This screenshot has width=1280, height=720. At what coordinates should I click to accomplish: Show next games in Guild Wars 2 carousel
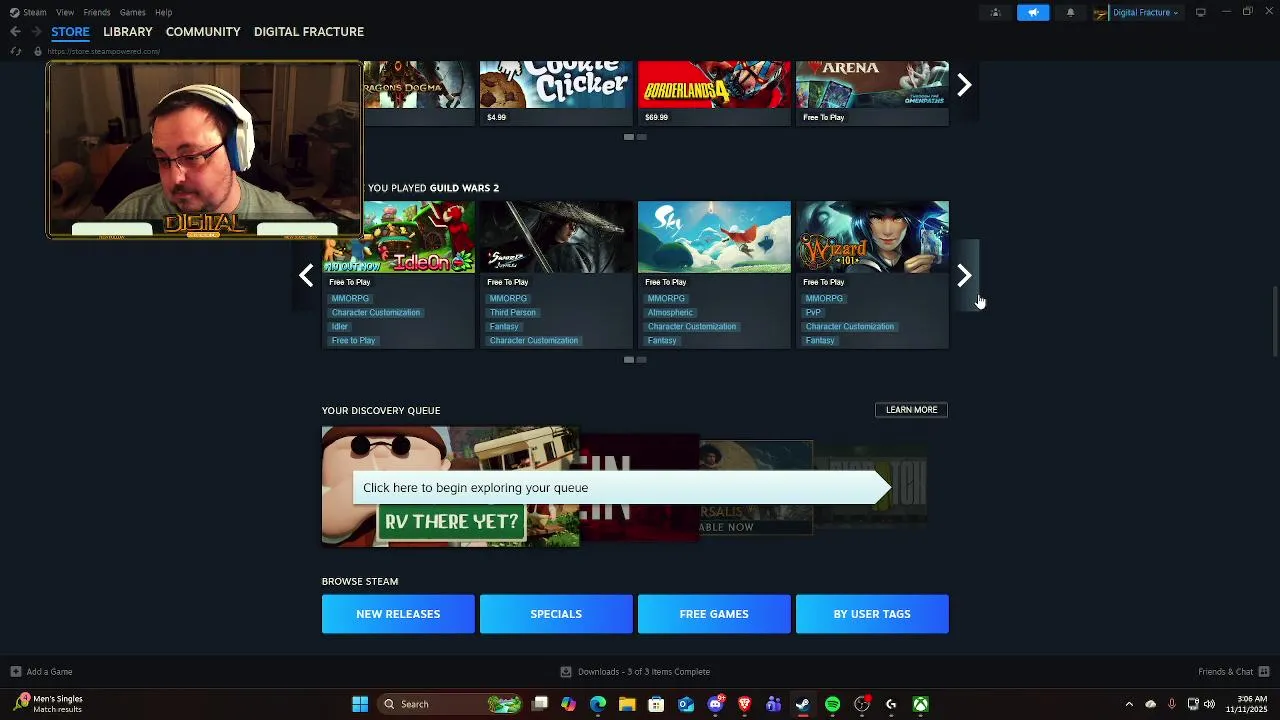click(x=964, y=276)
